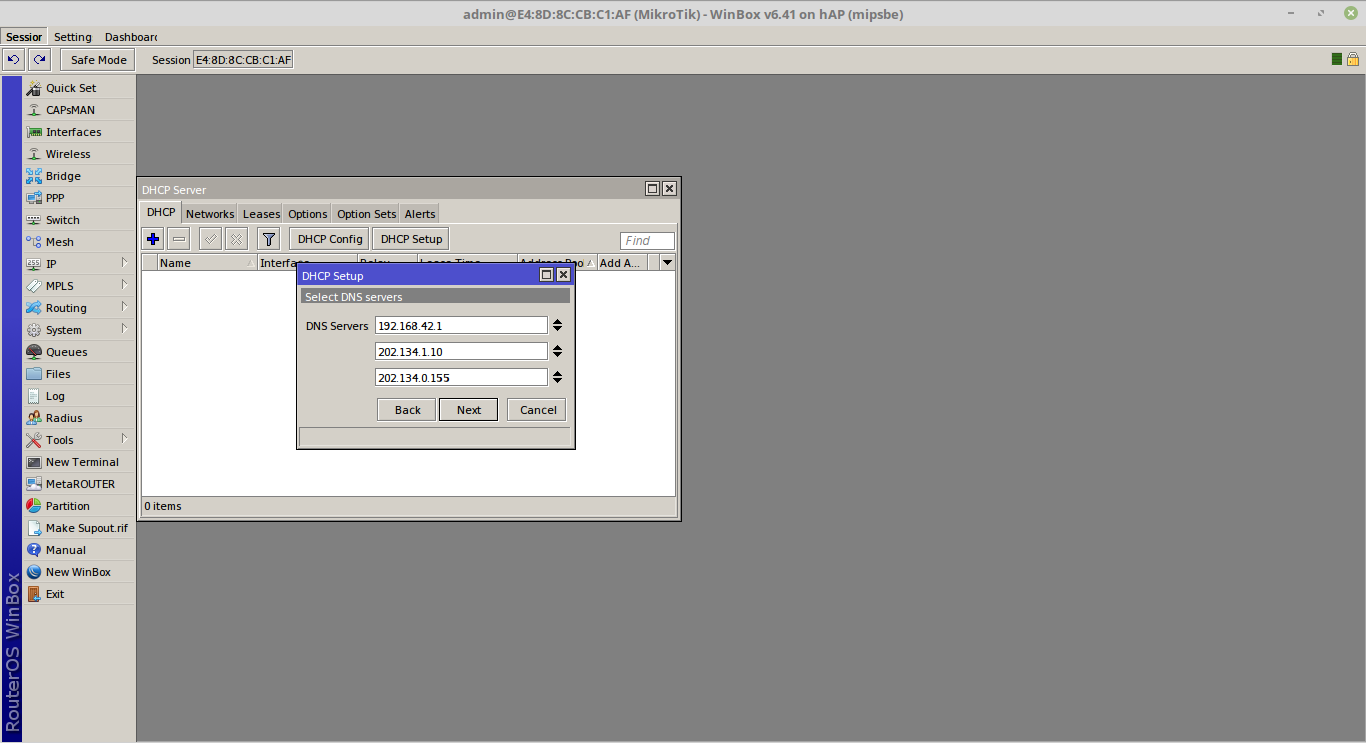The width and height of the screenshot is (1366, 743).
Task: Click arrows beside 202.134.0.155 DNS field
Action: [x=557, y=377]
